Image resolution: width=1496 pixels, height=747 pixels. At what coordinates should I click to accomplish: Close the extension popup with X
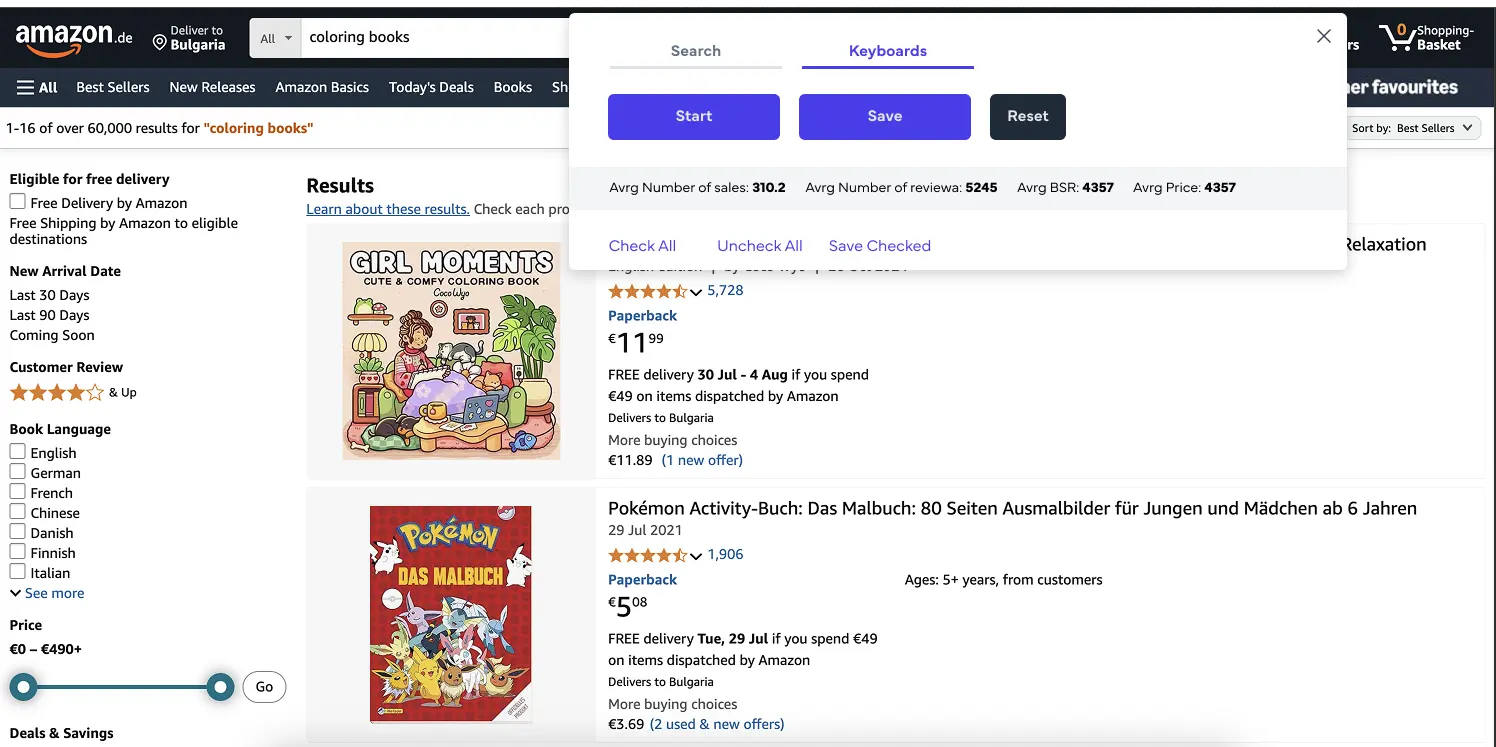coord(1323,36)
